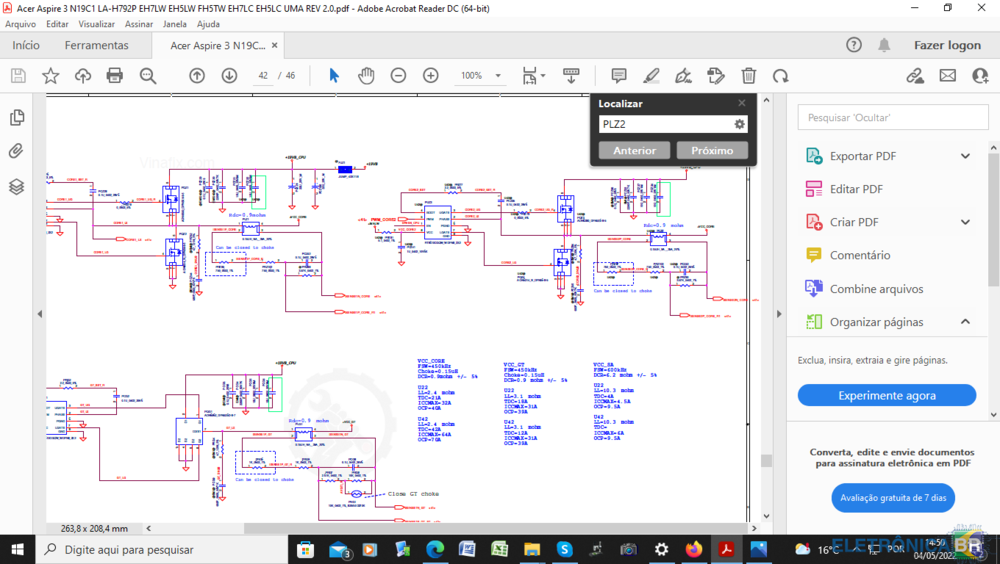Select the Hand pan tool
The image size is (1000, 564).
coord(366,76)
